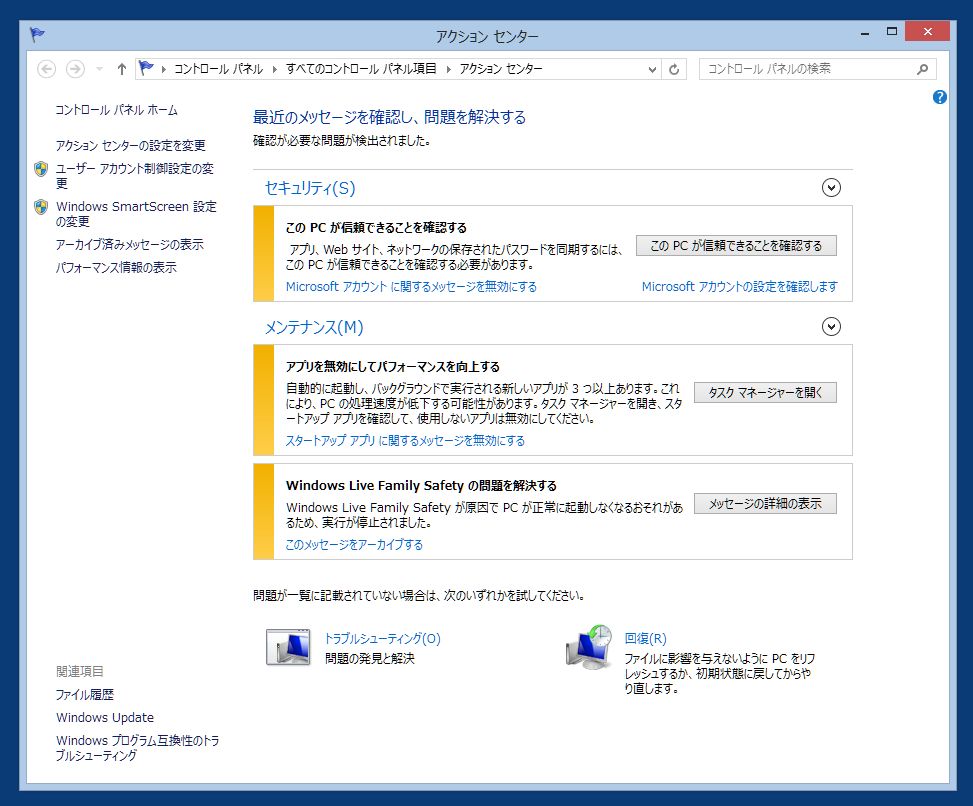Disable スタートアップ アプリ messages link
Viewport: 973px width, 806px height.
[405, 441]
